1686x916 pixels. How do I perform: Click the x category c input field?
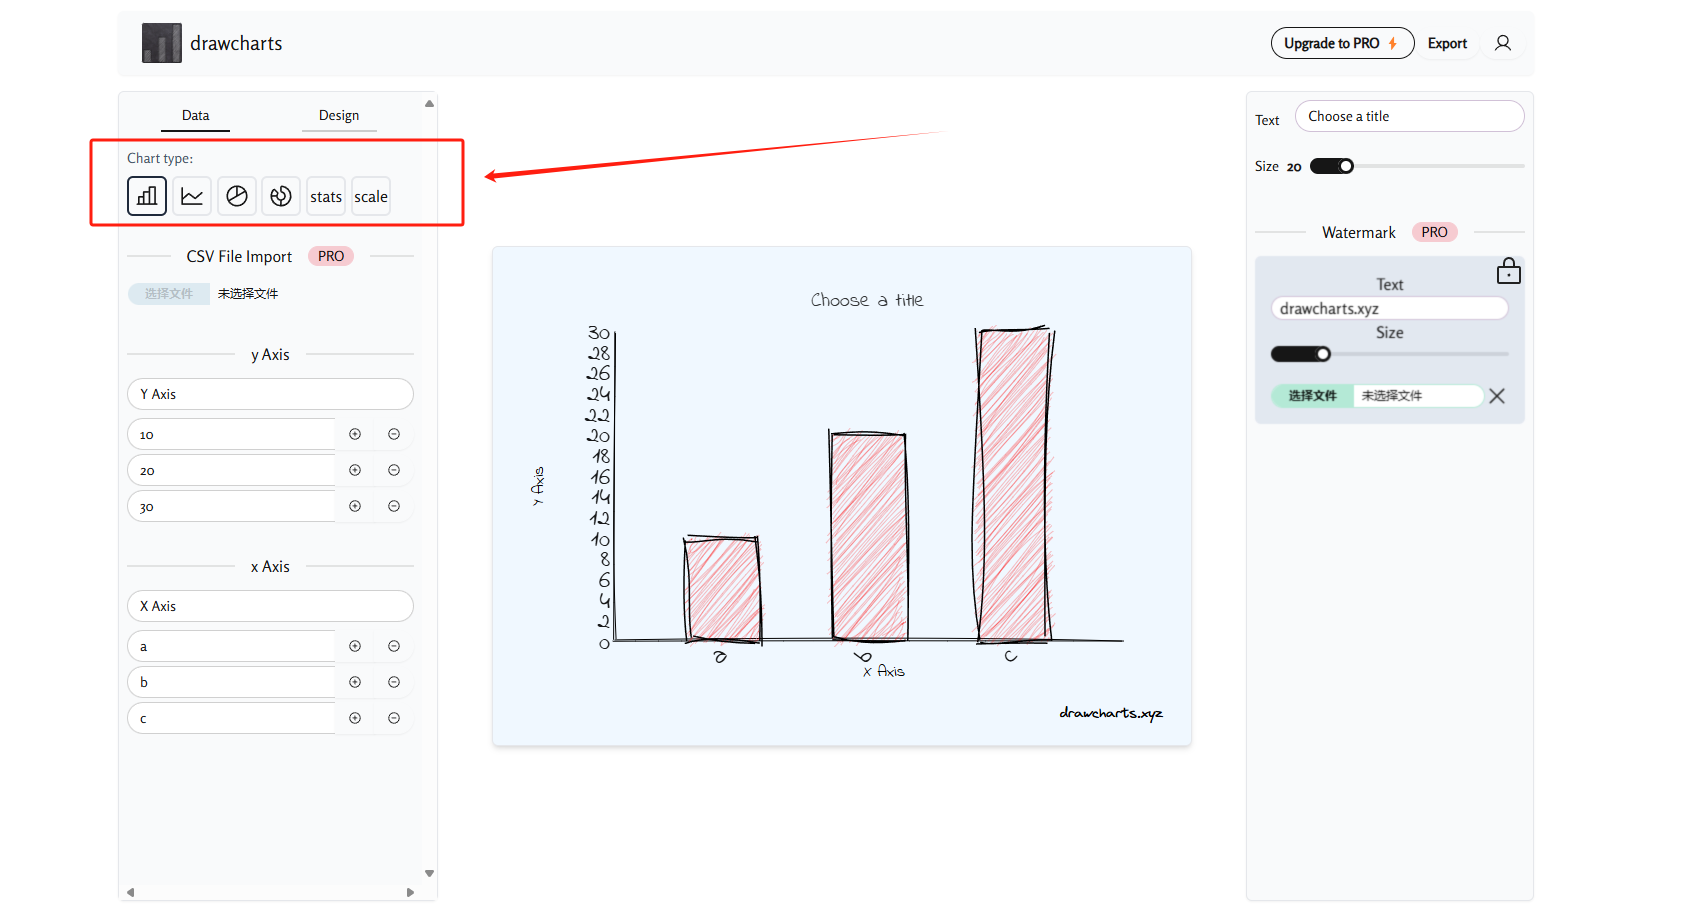point(232,718)
